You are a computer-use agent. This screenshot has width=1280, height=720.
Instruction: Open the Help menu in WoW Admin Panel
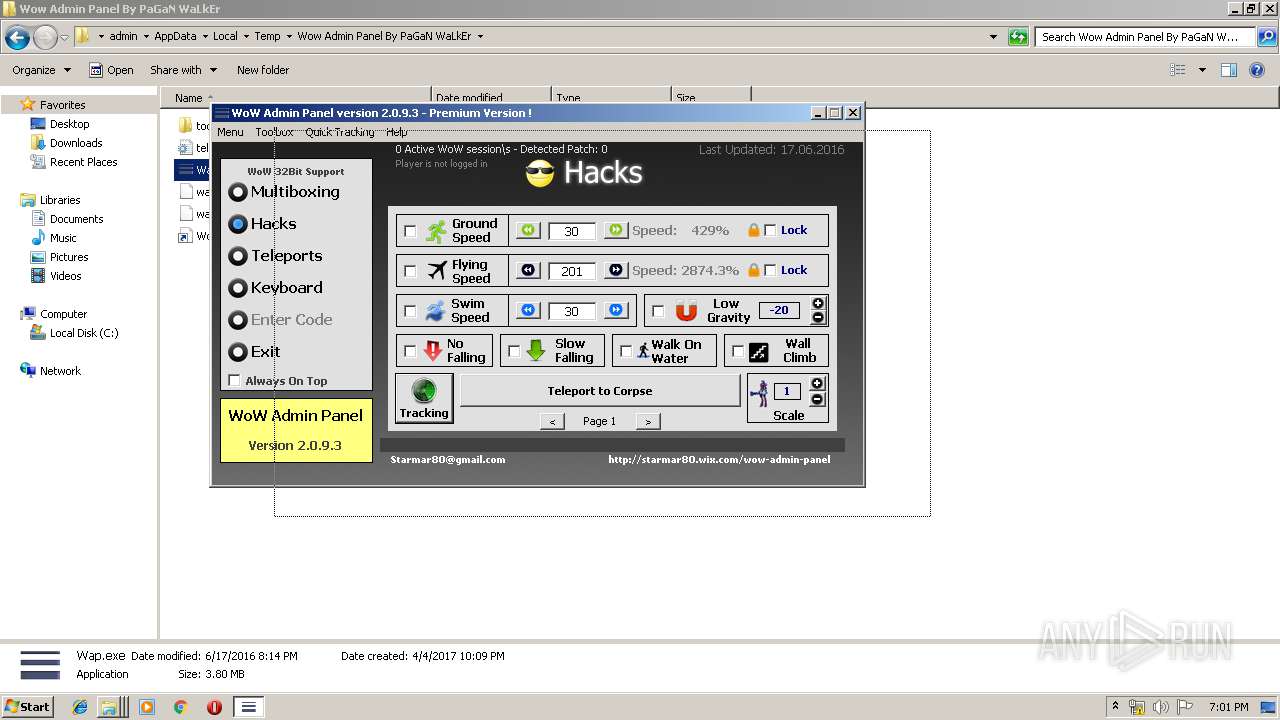397,132
